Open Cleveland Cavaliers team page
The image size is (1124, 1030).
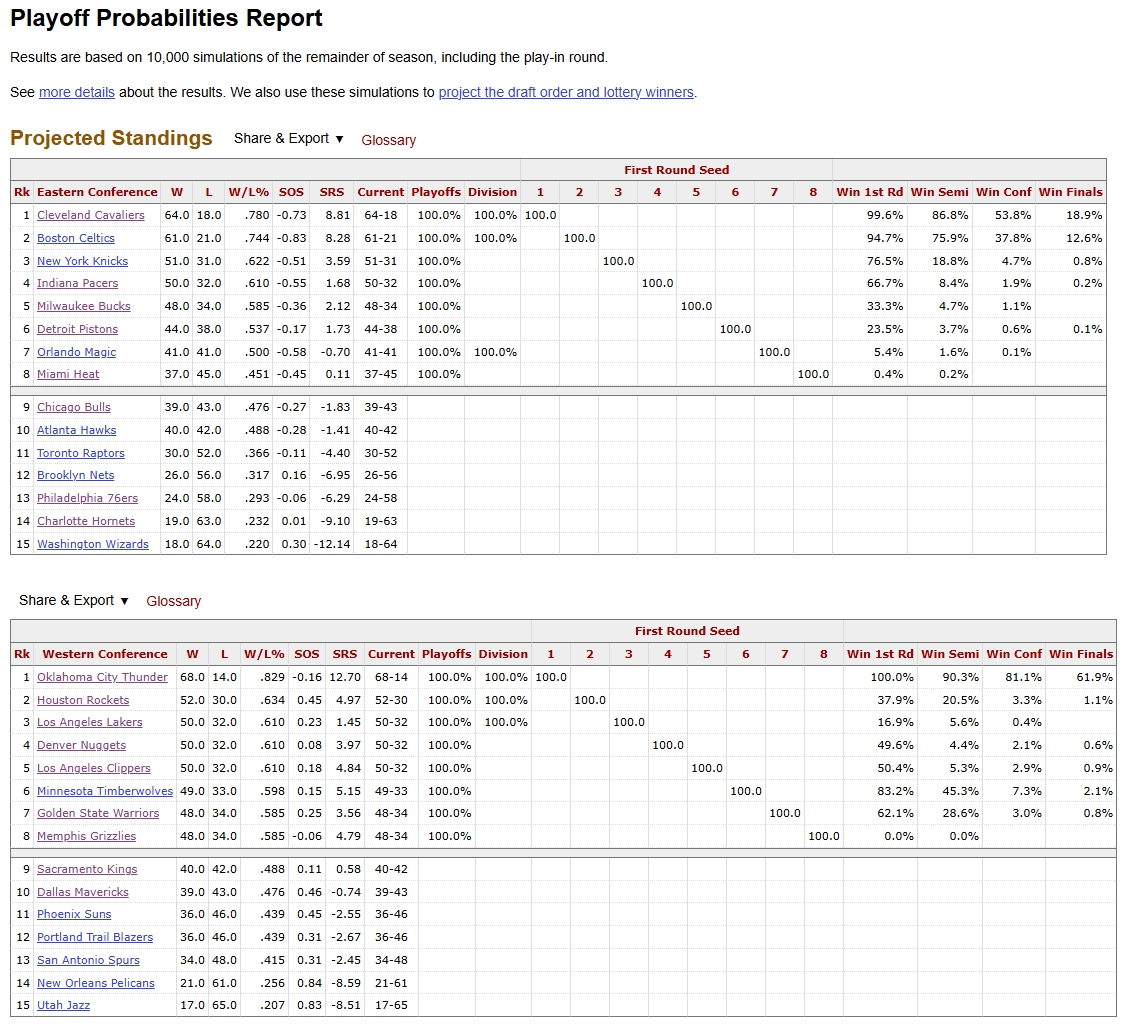click(x=90, y=215)
